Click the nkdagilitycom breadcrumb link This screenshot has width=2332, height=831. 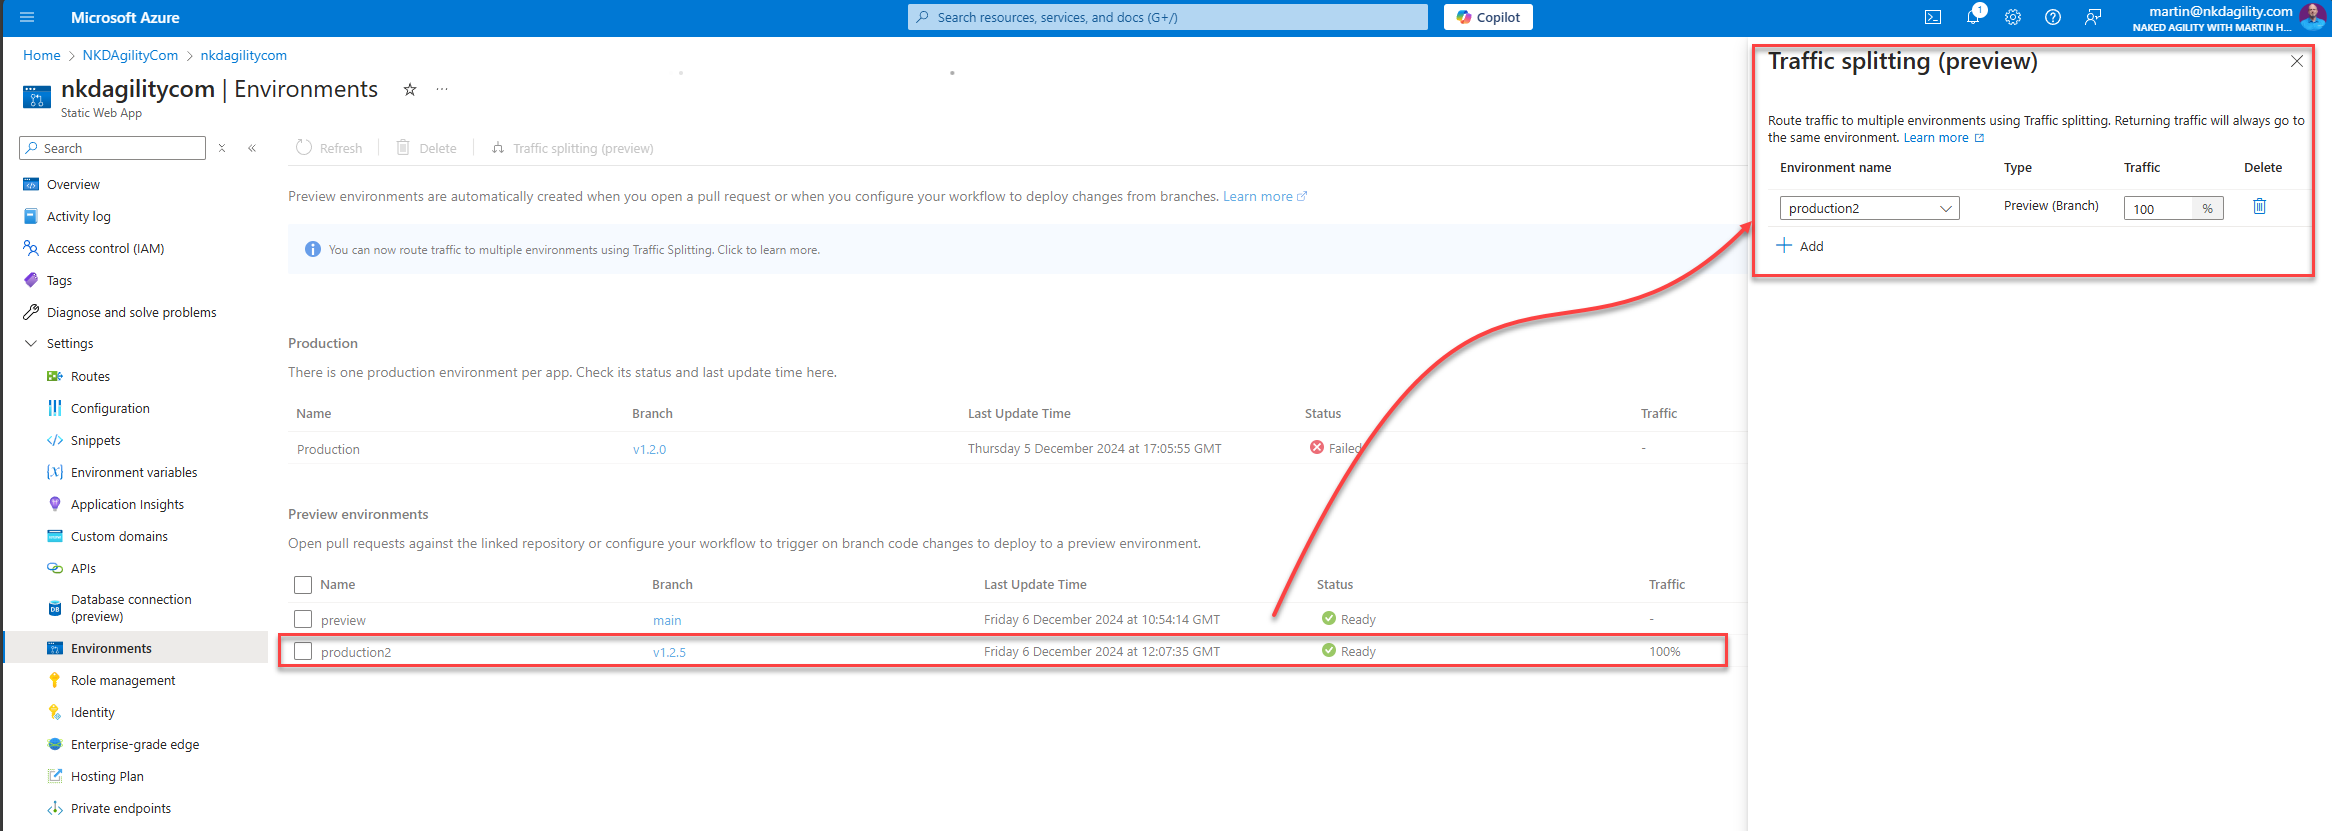(x=243, y=55)
